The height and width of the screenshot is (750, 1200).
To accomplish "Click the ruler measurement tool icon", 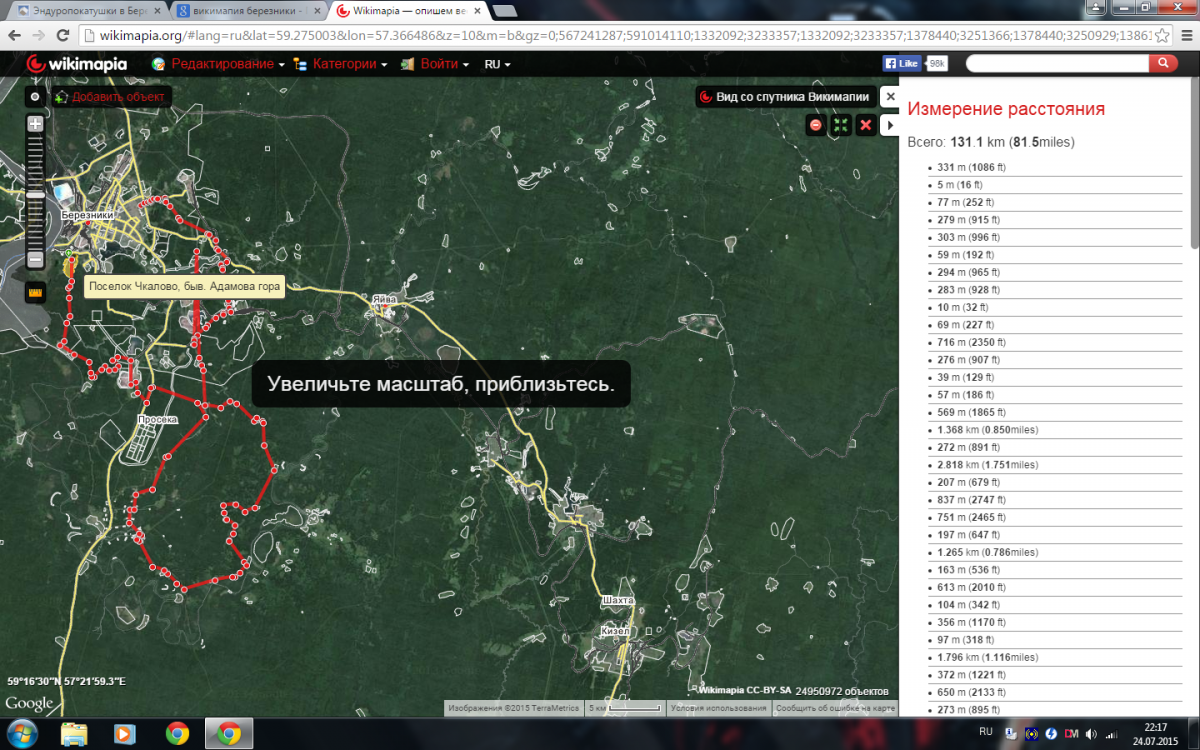I will click(x=35, y=294).
